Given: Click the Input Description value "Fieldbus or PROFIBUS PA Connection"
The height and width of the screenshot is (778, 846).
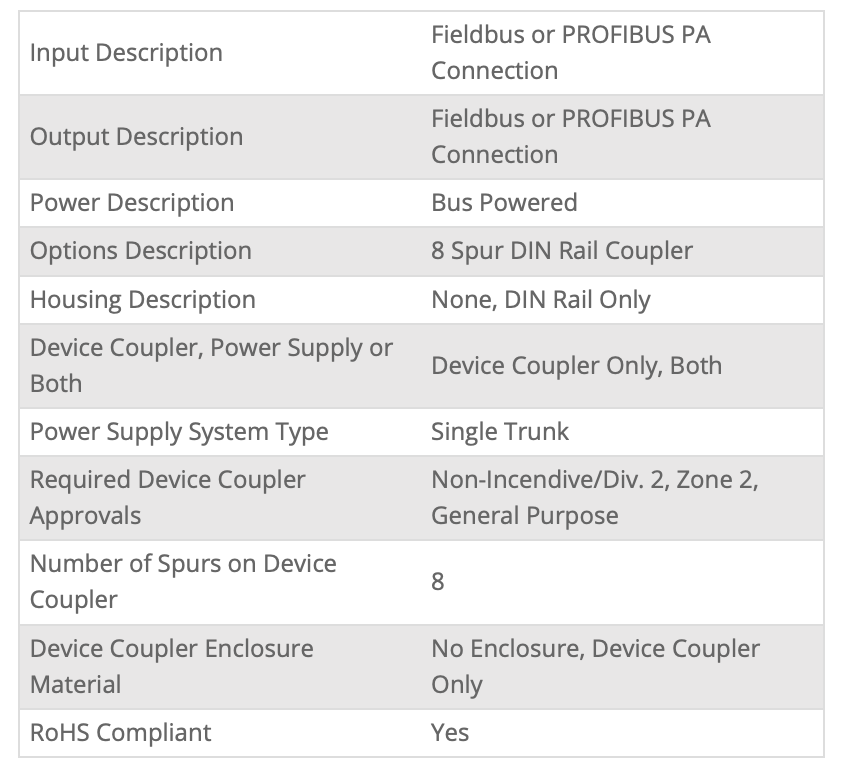Looking at the screenshot, I should click(570, 53).
